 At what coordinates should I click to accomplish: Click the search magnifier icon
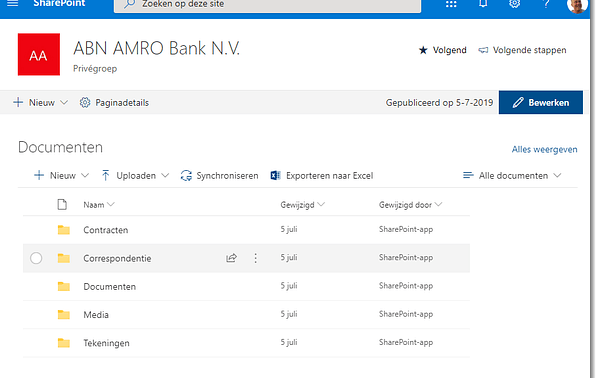[130, 4]
